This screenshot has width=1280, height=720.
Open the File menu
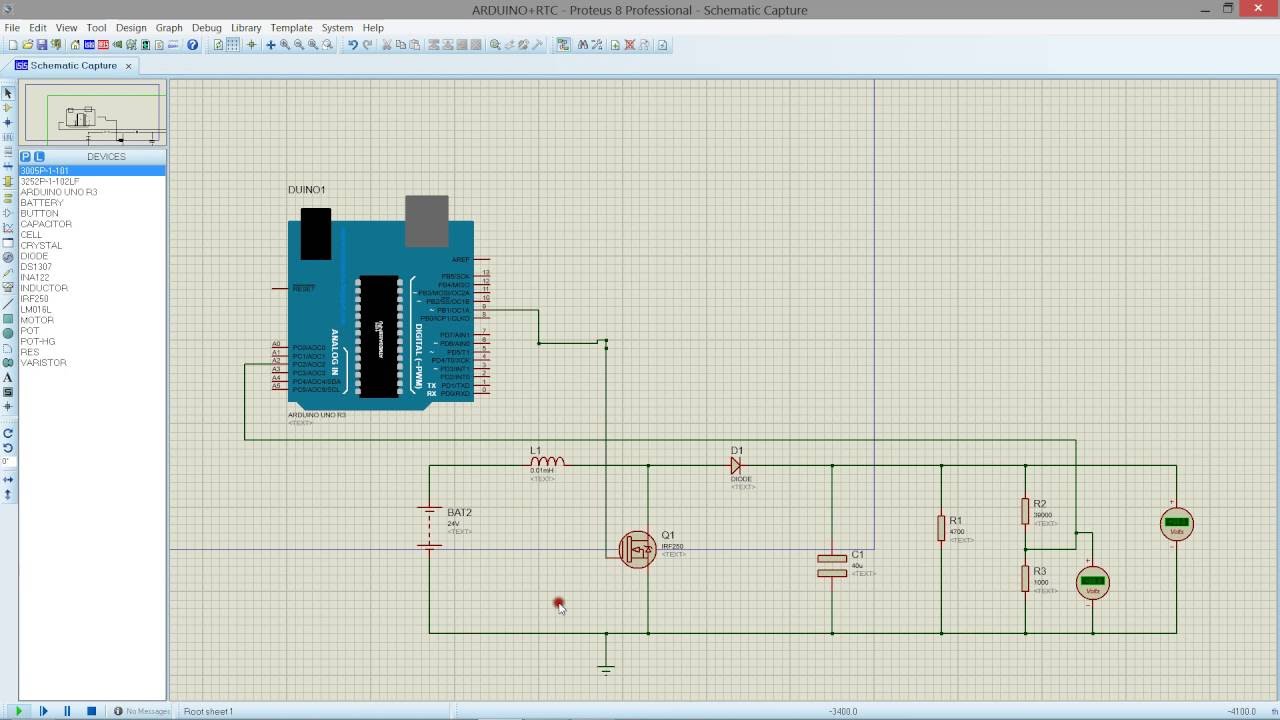pyautogui.click(x=12, y=28)
